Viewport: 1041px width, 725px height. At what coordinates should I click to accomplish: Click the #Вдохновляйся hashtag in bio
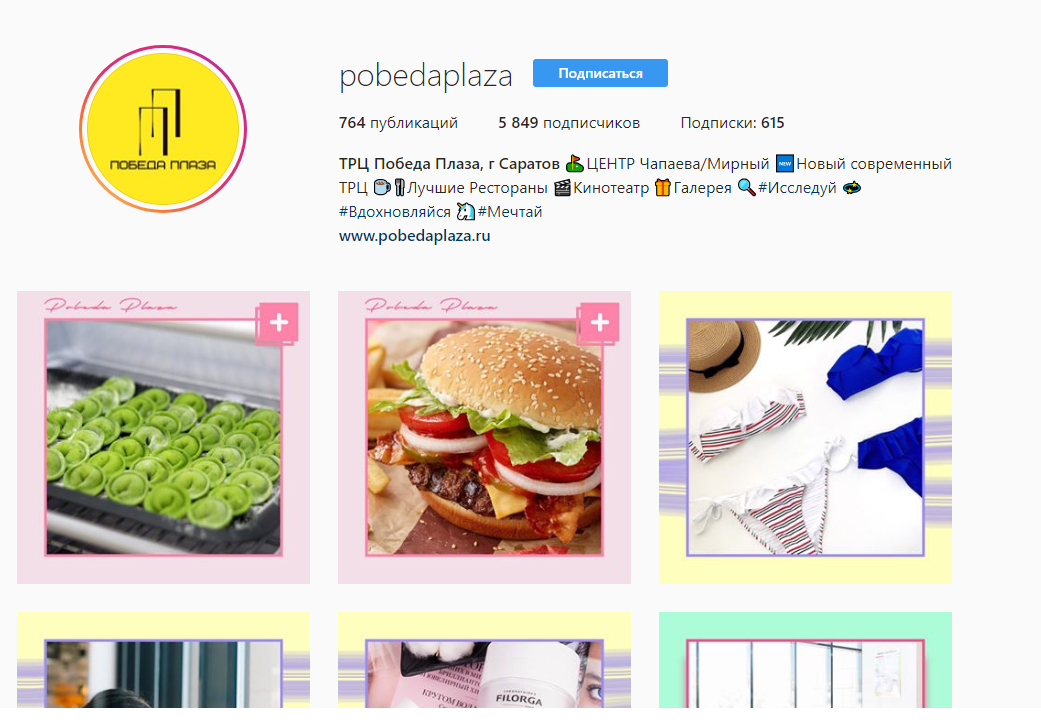pos(395,212)
